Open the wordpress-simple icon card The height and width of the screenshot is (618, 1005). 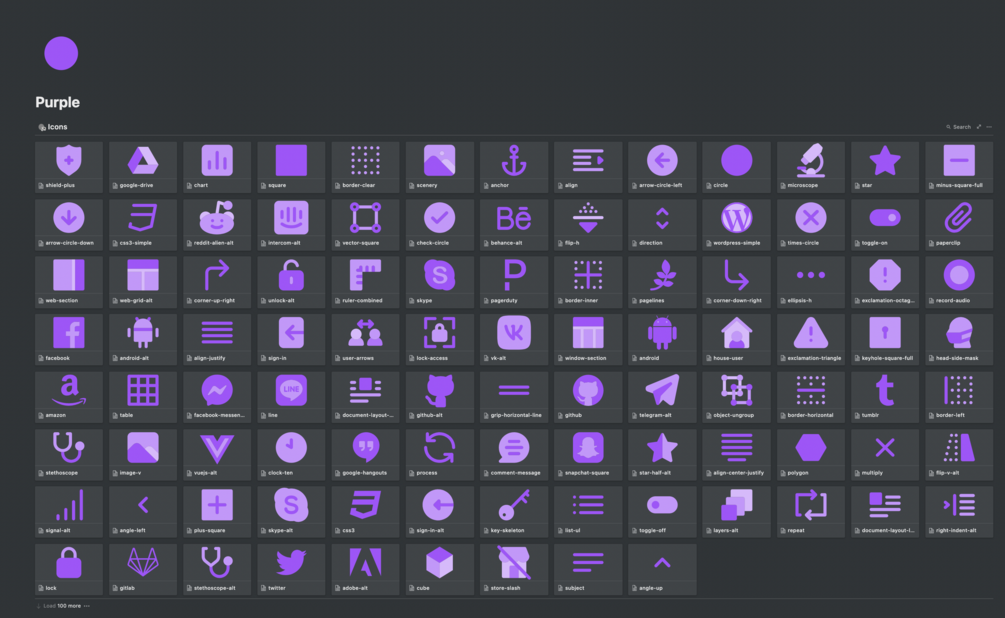tap(736, 224)
